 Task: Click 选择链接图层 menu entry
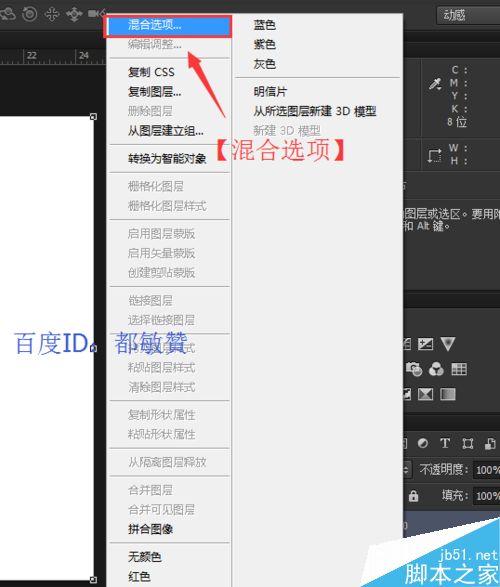(x=168, y=320)
